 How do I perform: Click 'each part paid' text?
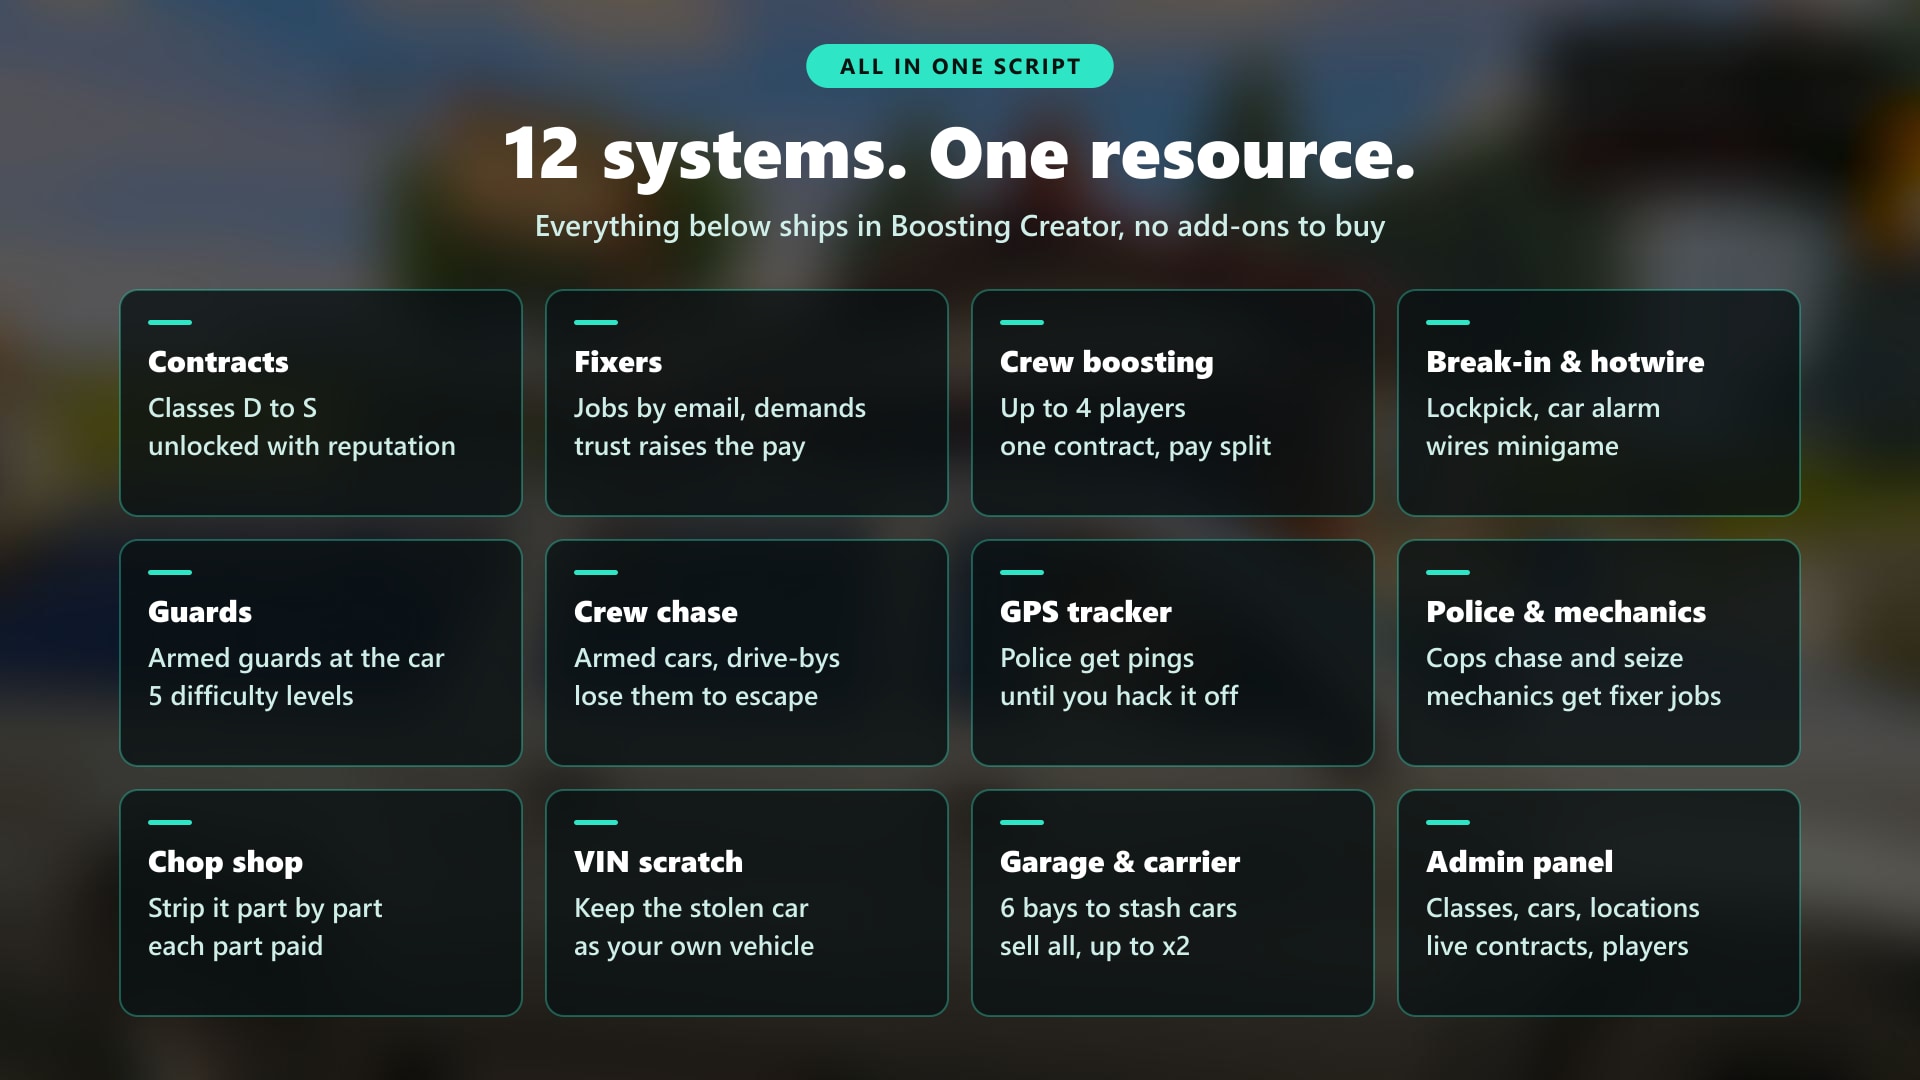(236, 946)
